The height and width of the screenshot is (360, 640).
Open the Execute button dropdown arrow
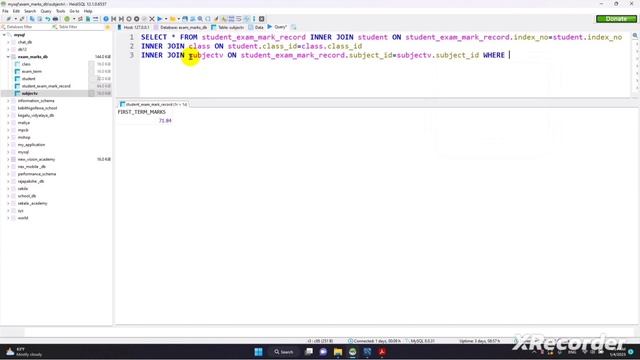point(166,19)
